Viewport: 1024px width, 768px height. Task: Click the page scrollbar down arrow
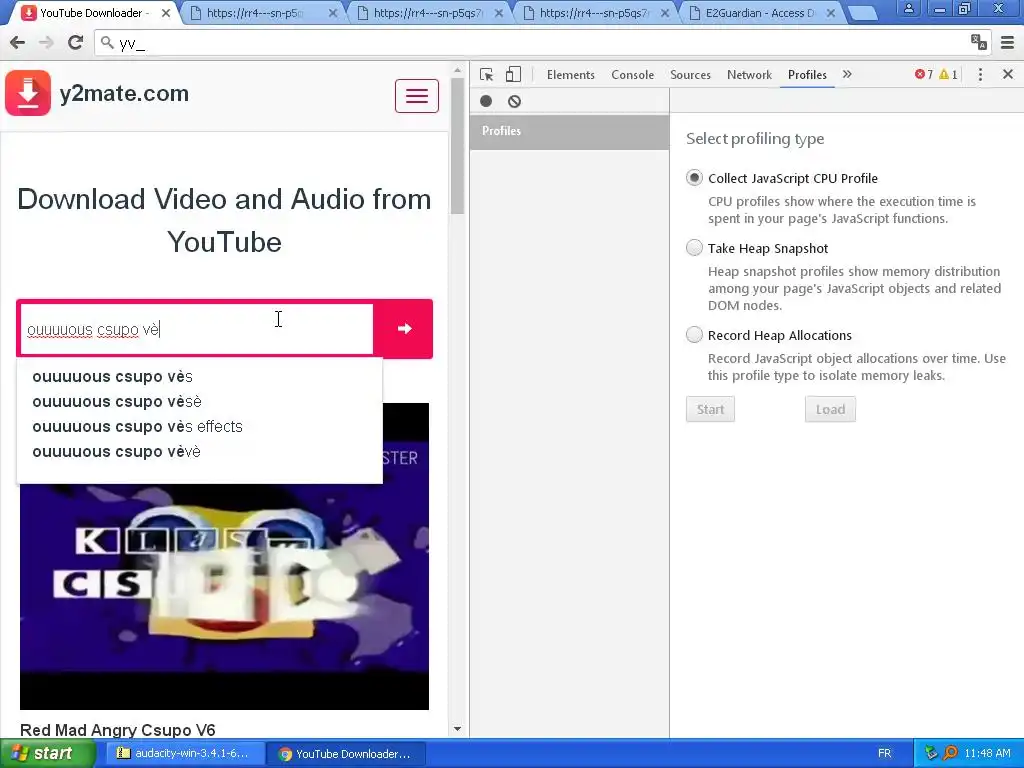pos(457,729)
